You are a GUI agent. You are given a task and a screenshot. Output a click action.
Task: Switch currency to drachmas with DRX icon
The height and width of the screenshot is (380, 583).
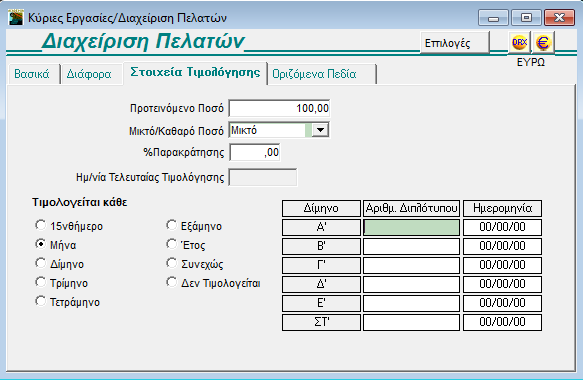coord(519,42)
